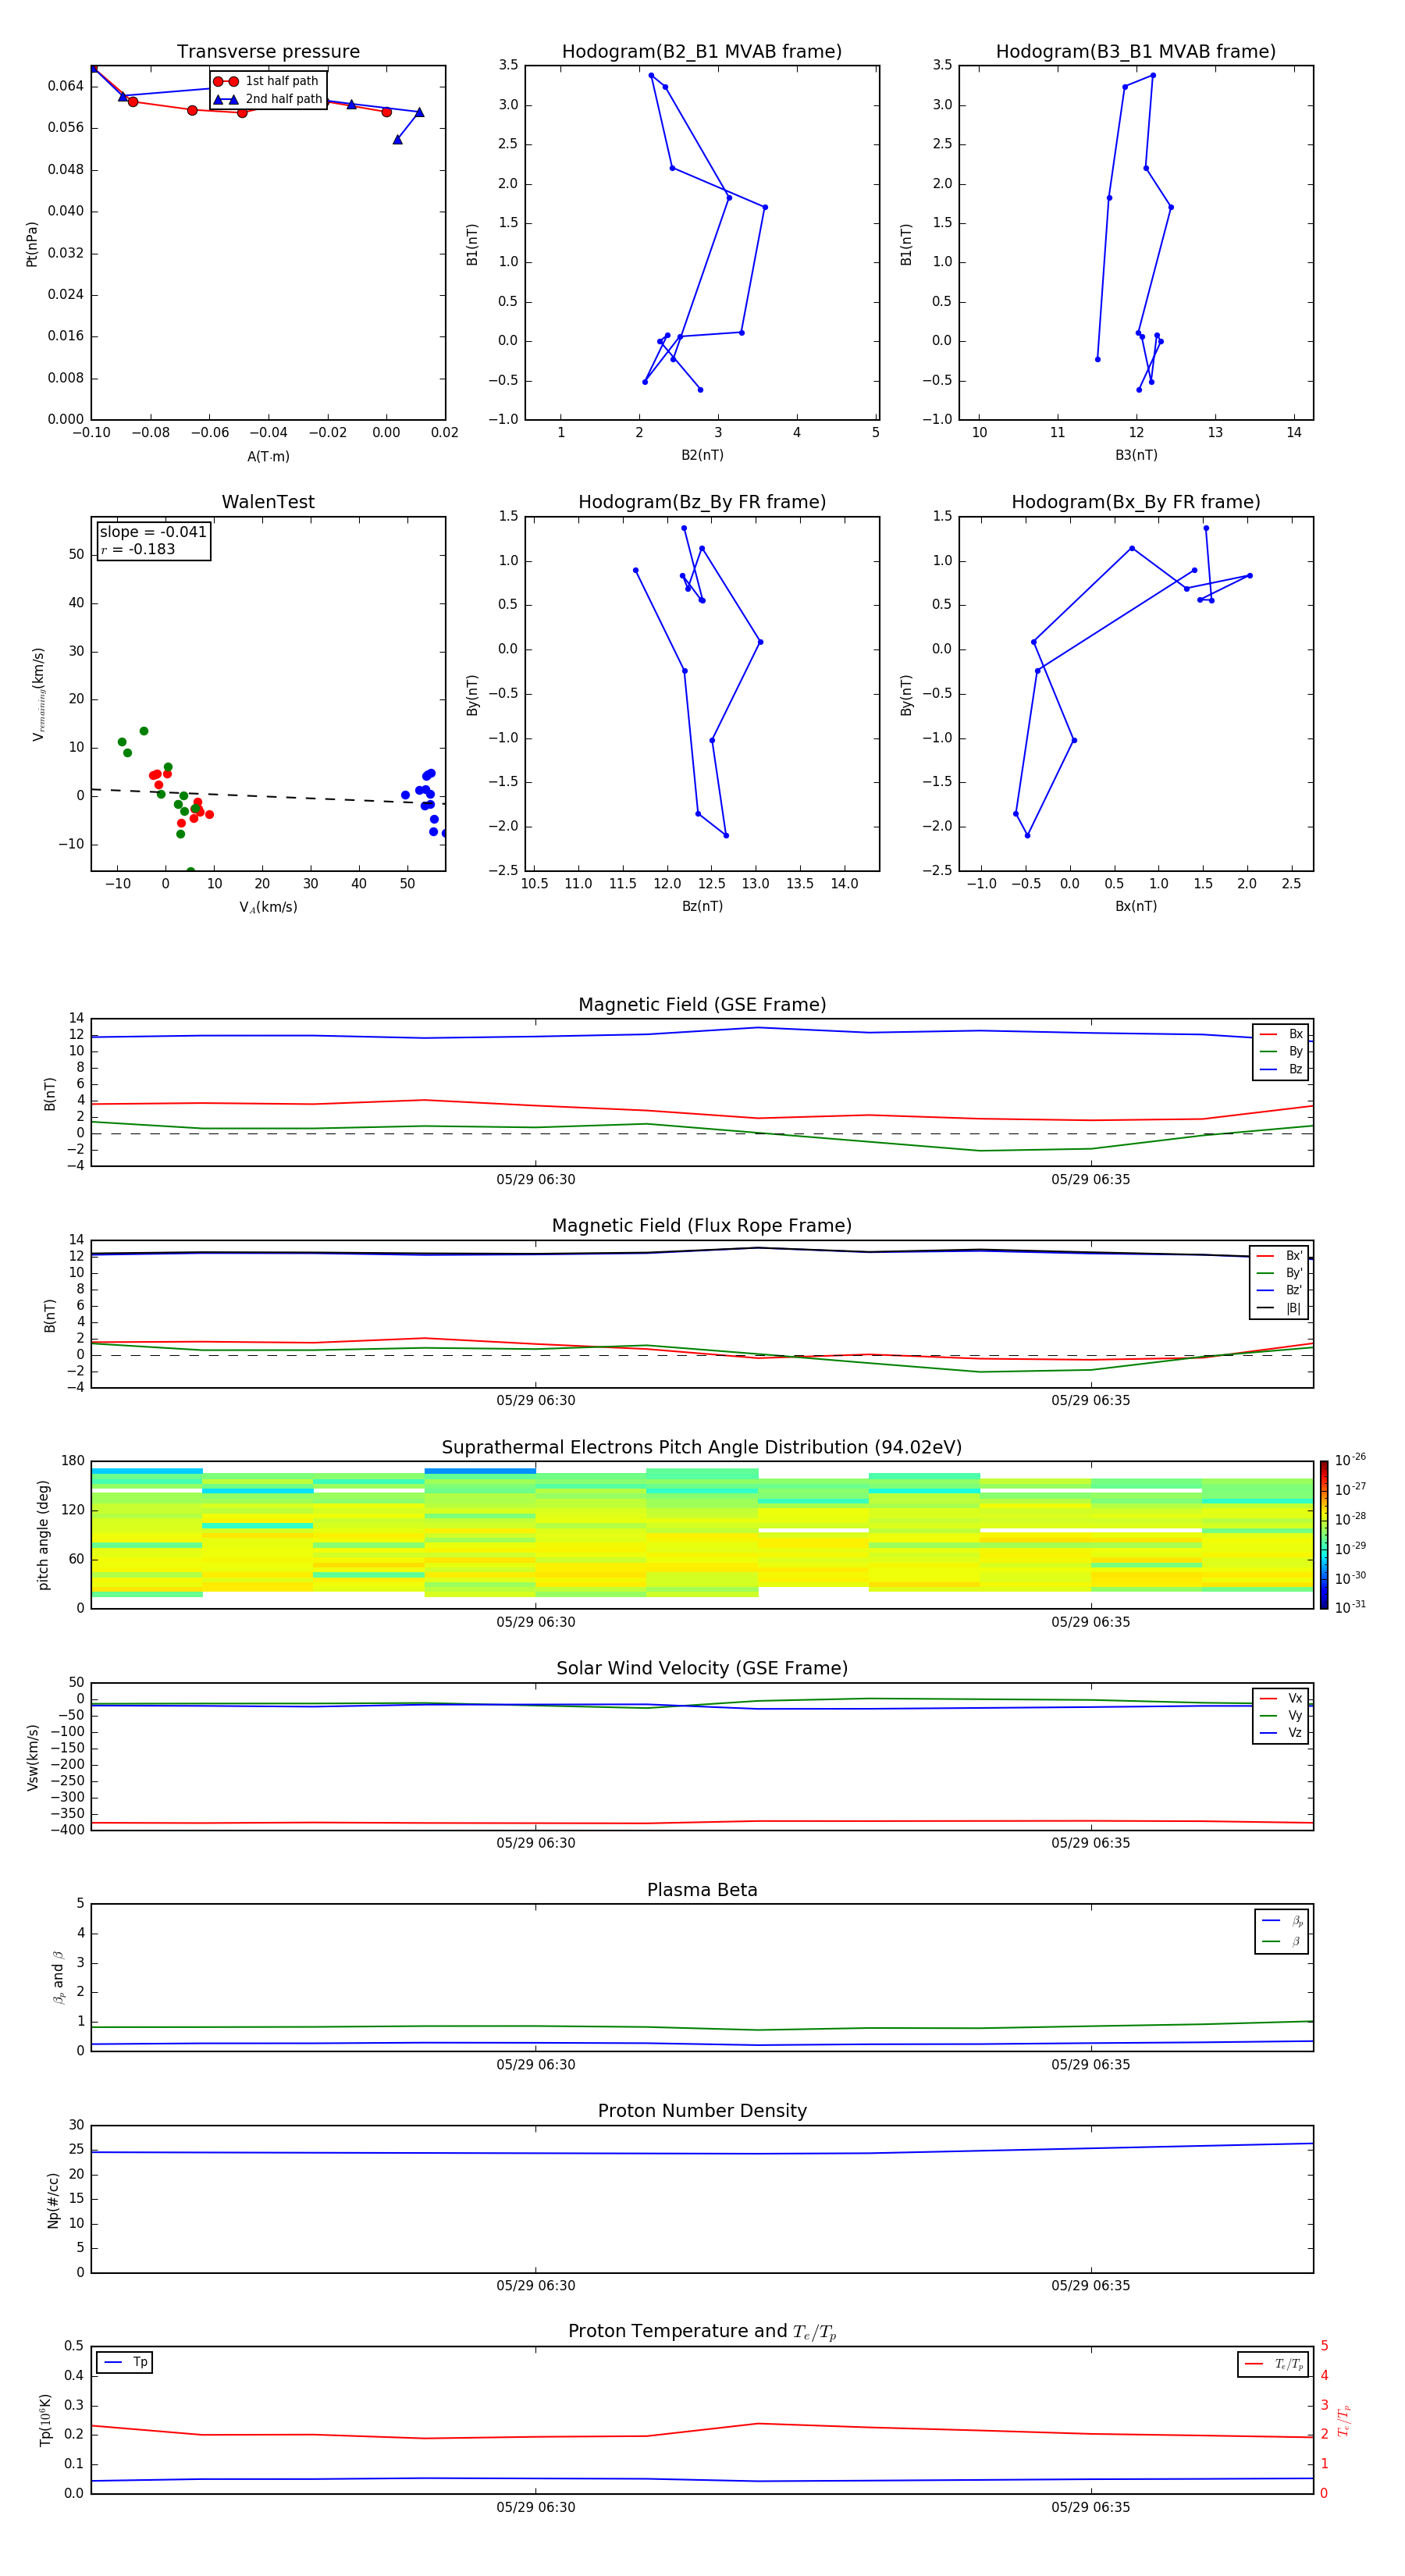Click the Te/Tp legend box
This screenshot has width=1405, height=2576.
coord(1273,2364)
